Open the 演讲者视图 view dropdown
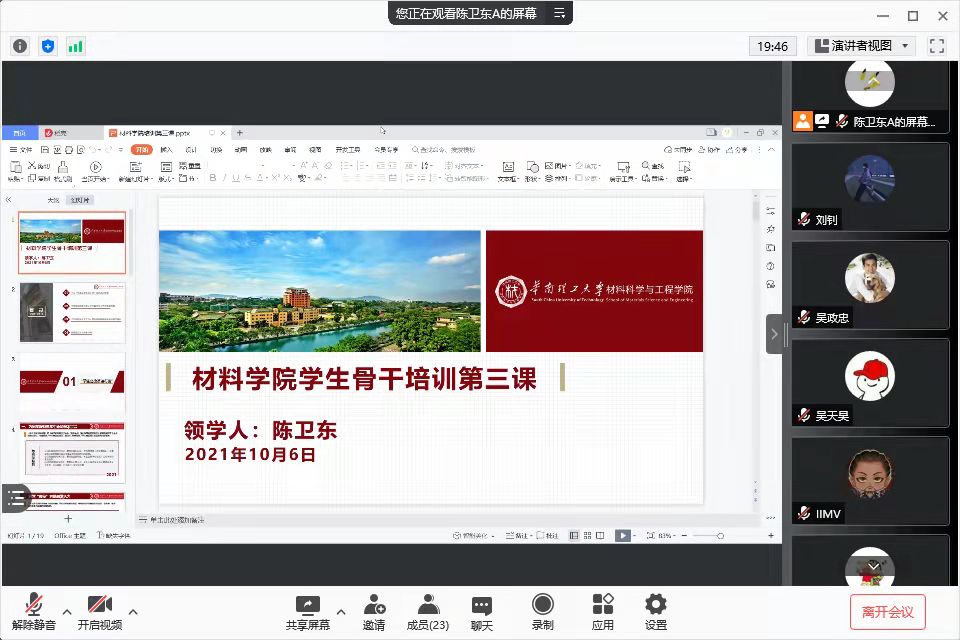This screenshot has height=640, width=960. pos(861,46)
